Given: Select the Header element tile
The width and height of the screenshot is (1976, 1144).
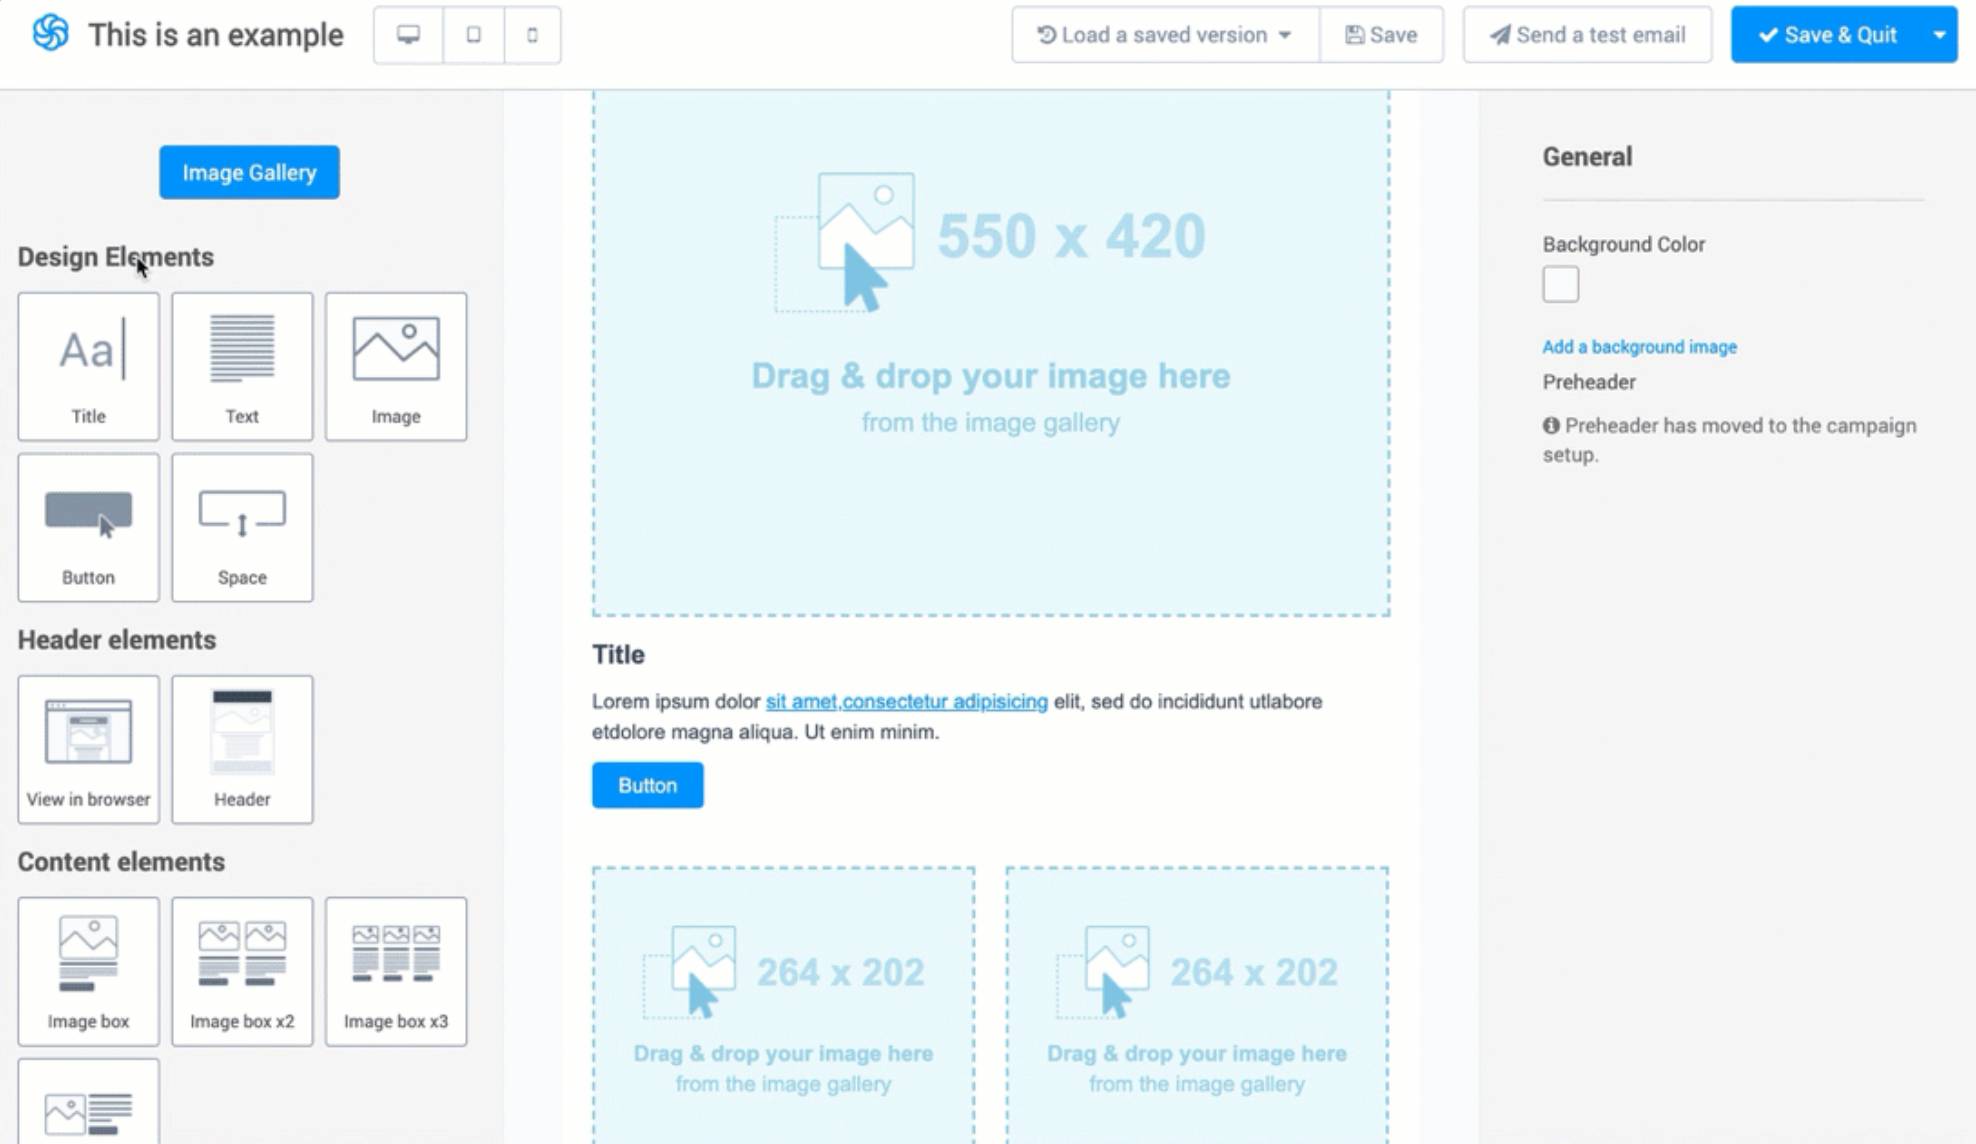Looking at the screenshot, I should [242, 749].
